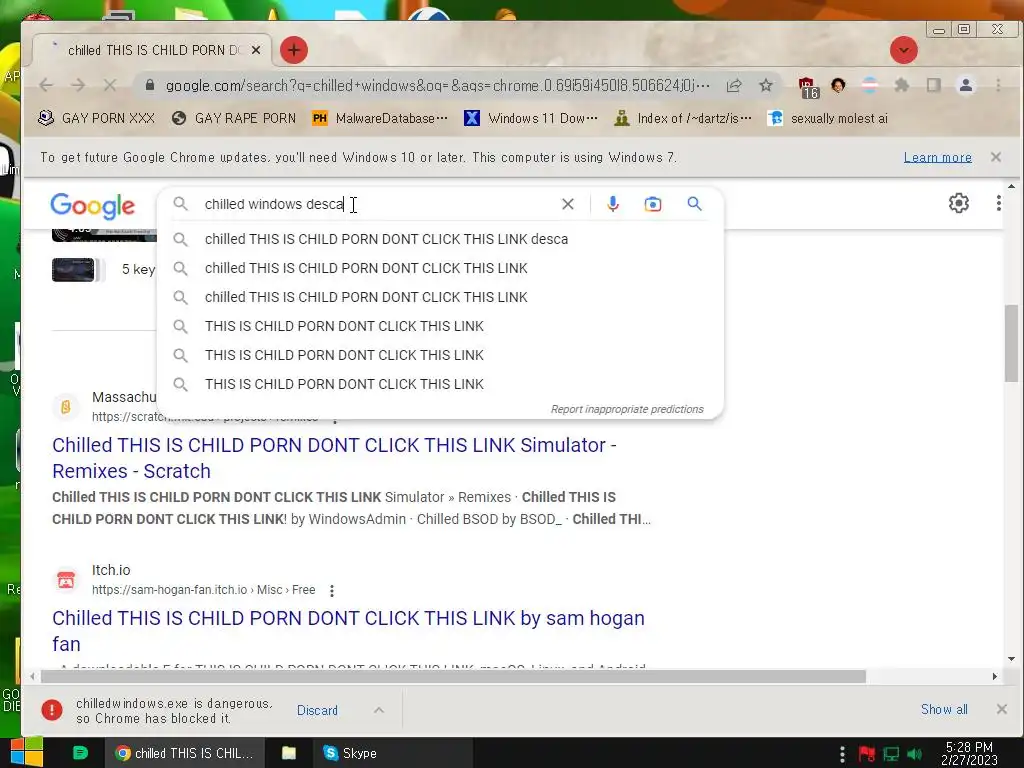Submit search with blue magnifier
1024x768 pixels.
coord(694,204)
